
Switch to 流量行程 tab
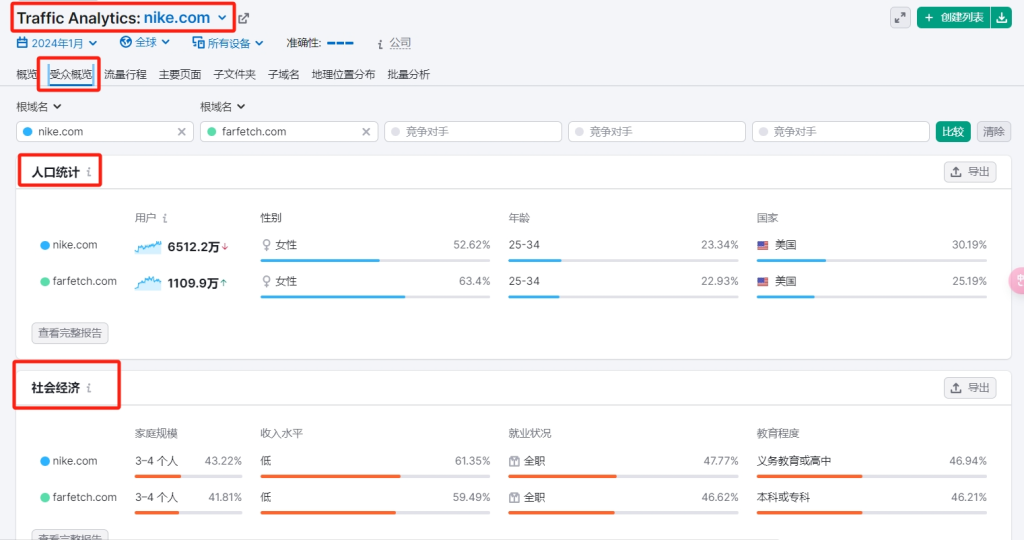point(125,74)
